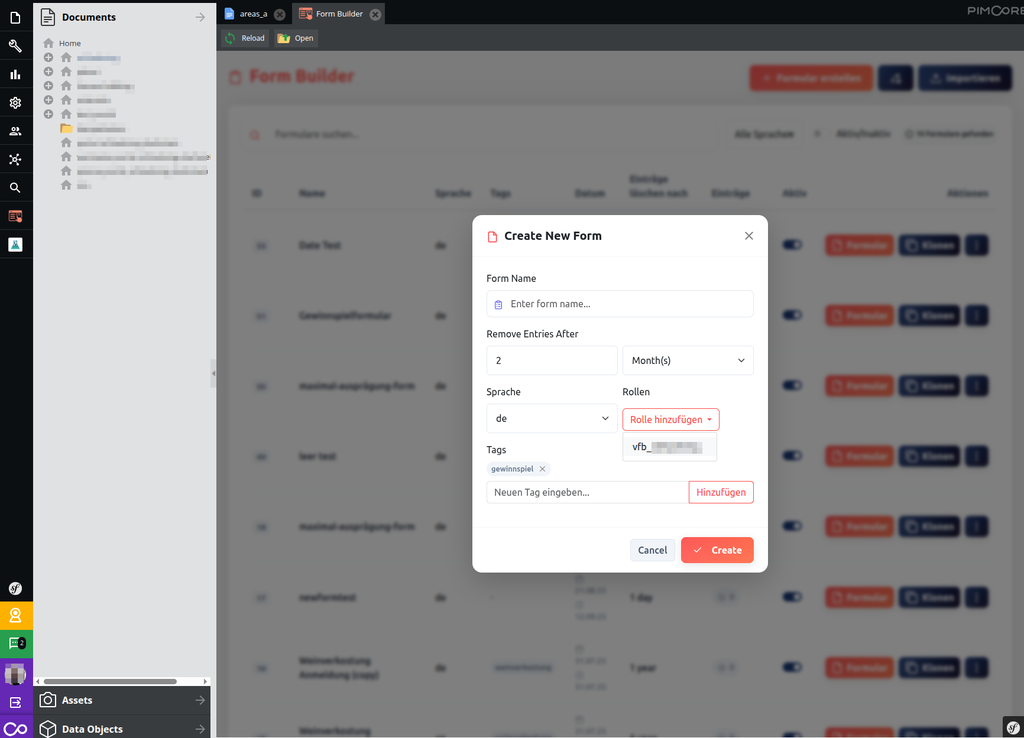The width and height of the screenshot is (1024, 738).
Task: Open the teal flask icon in sidebar
Action: click(x=16, y=244)
